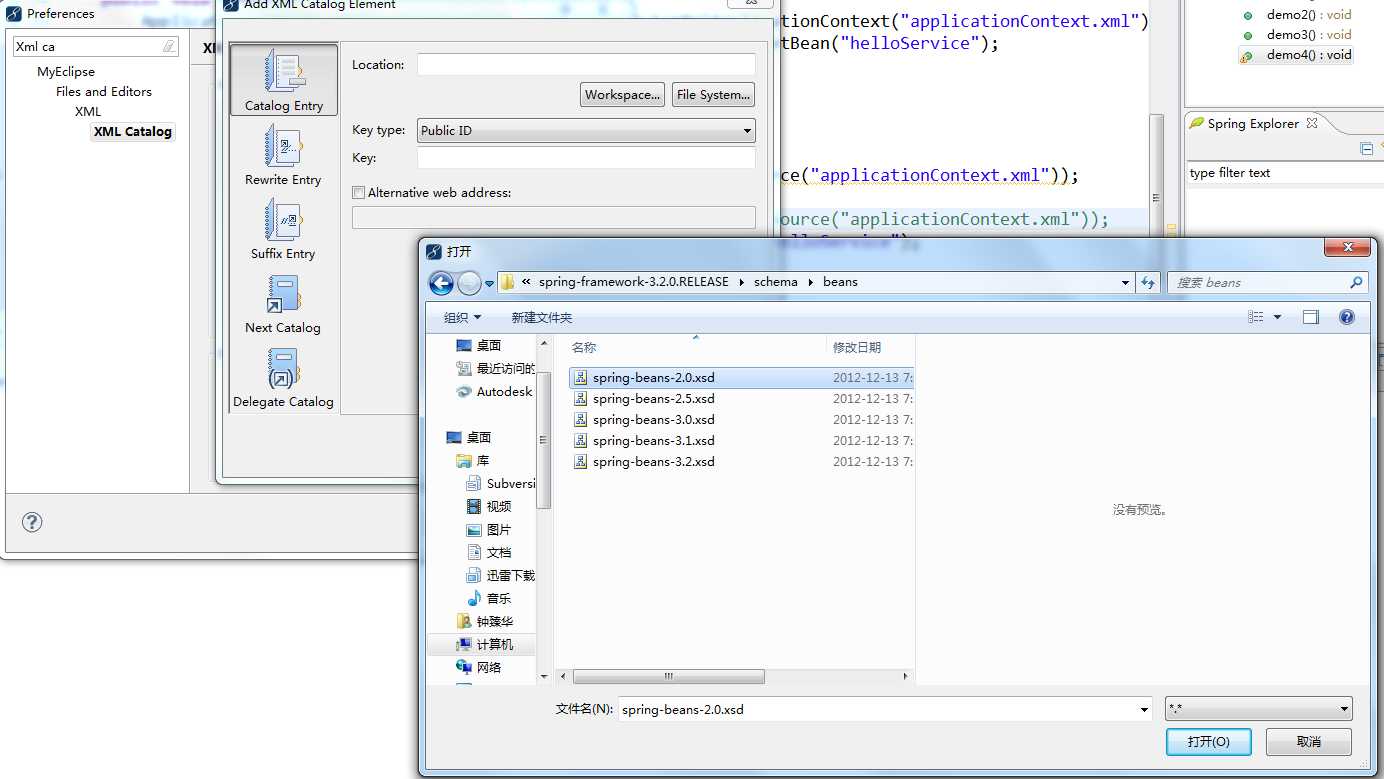Click the 取消 button

pyautogui.click(x=1309, y=742)
